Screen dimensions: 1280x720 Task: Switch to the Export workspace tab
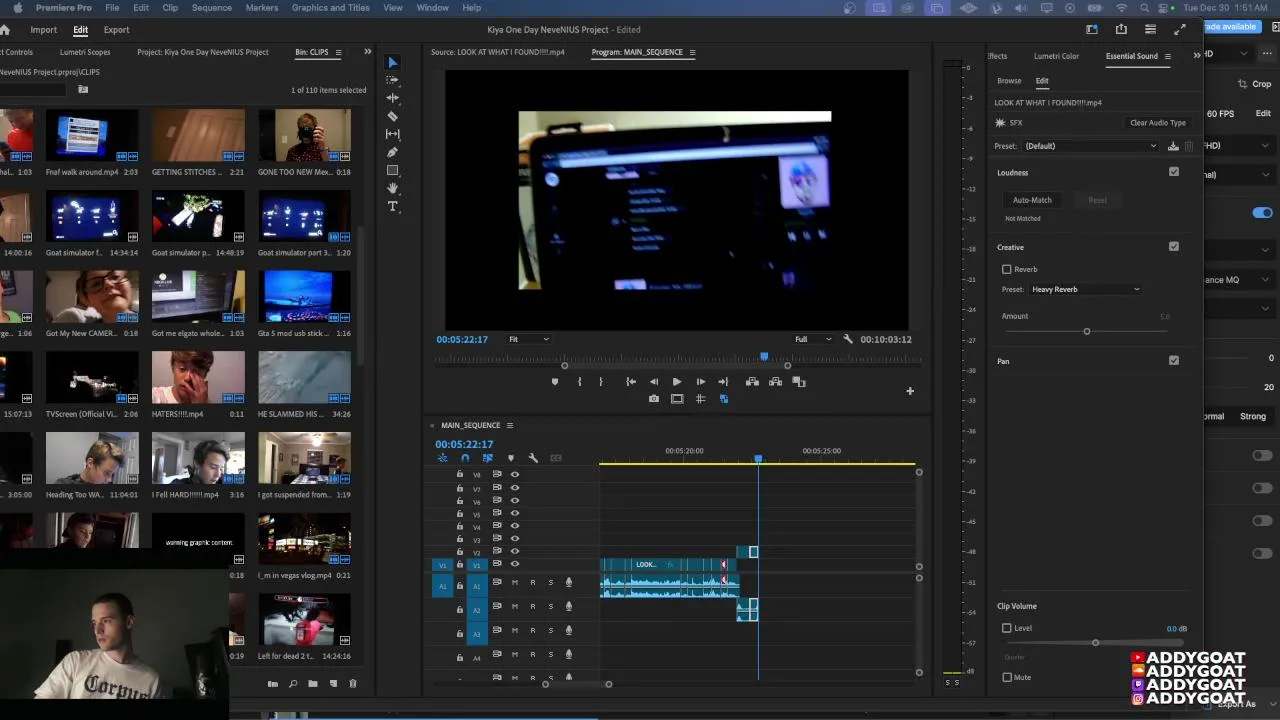click(116, 30)
